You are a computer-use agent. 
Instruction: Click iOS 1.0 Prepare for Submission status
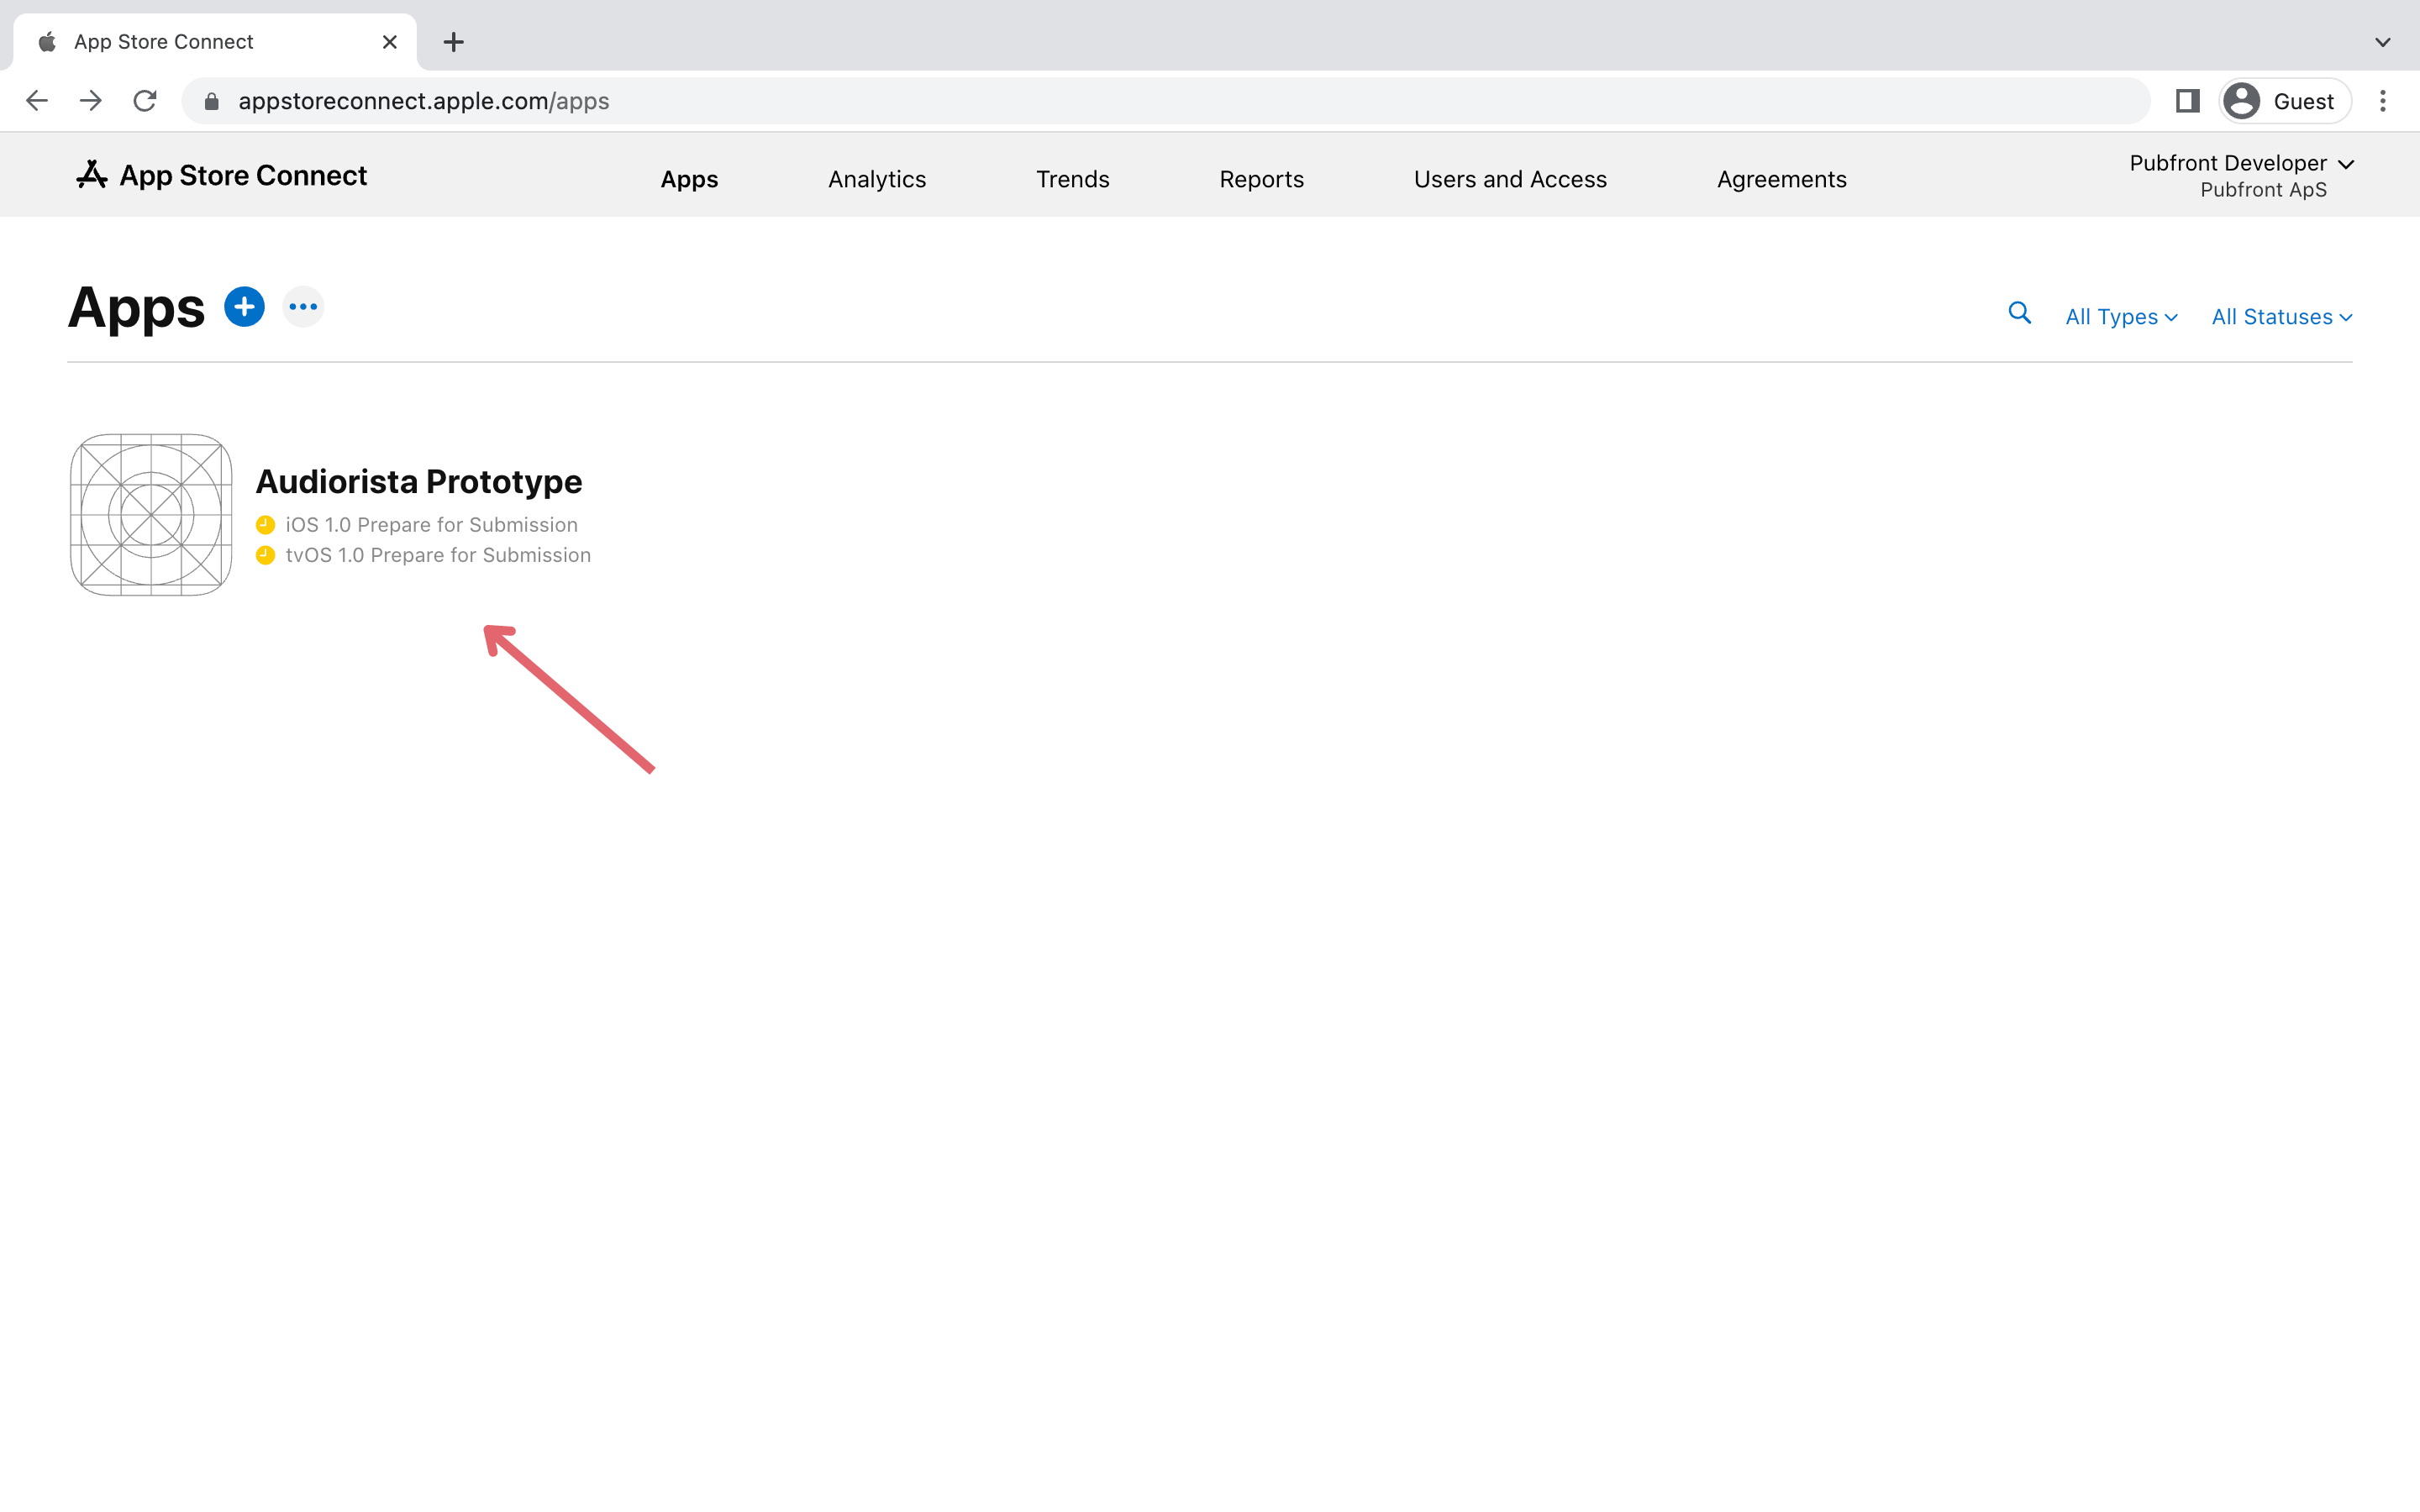coord(431,525)
